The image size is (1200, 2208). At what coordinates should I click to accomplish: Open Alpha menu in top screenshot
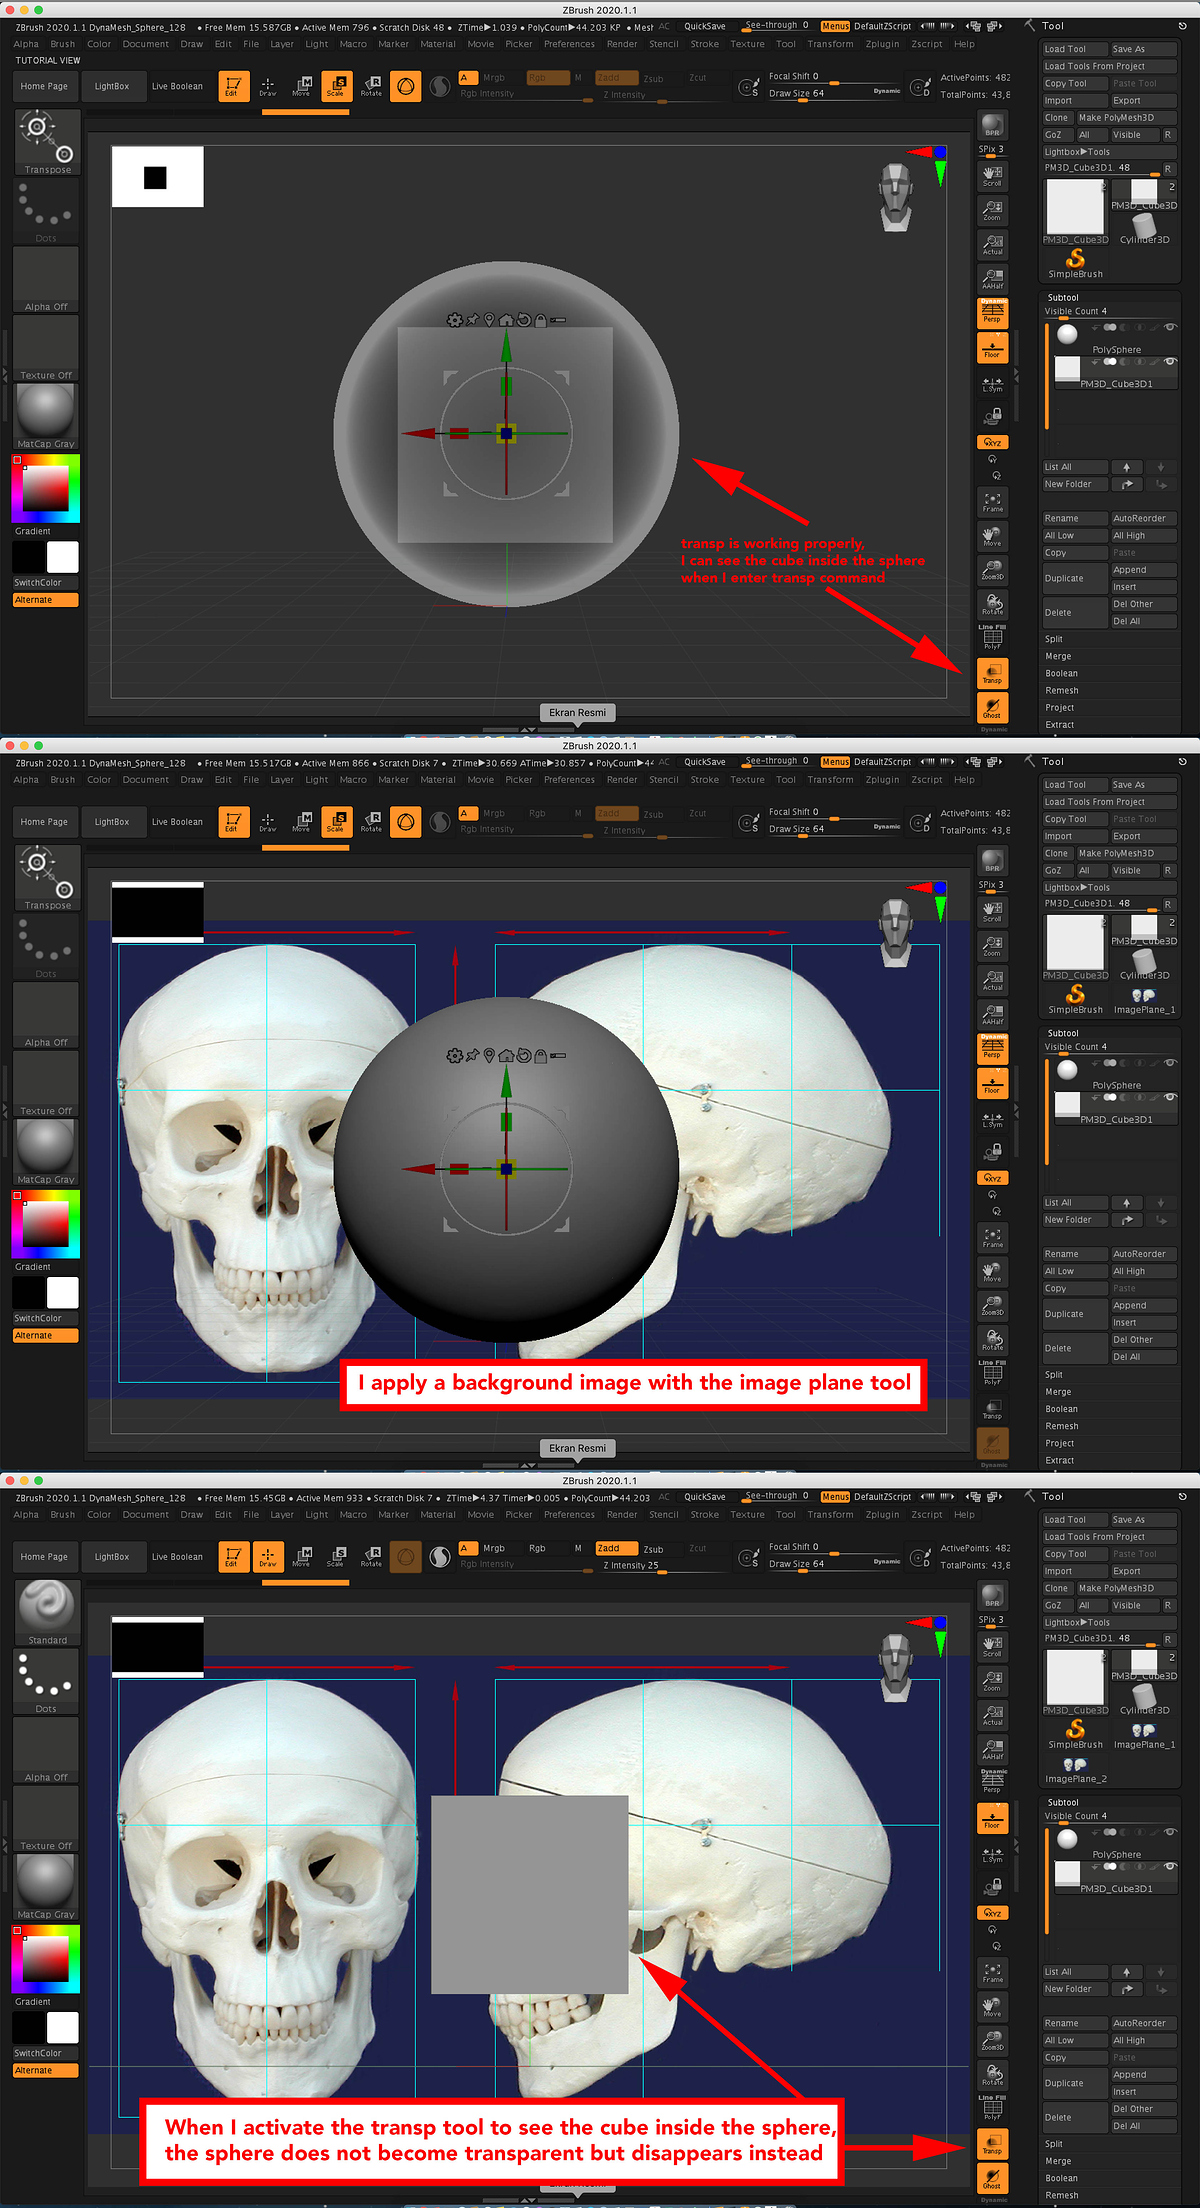26,44
